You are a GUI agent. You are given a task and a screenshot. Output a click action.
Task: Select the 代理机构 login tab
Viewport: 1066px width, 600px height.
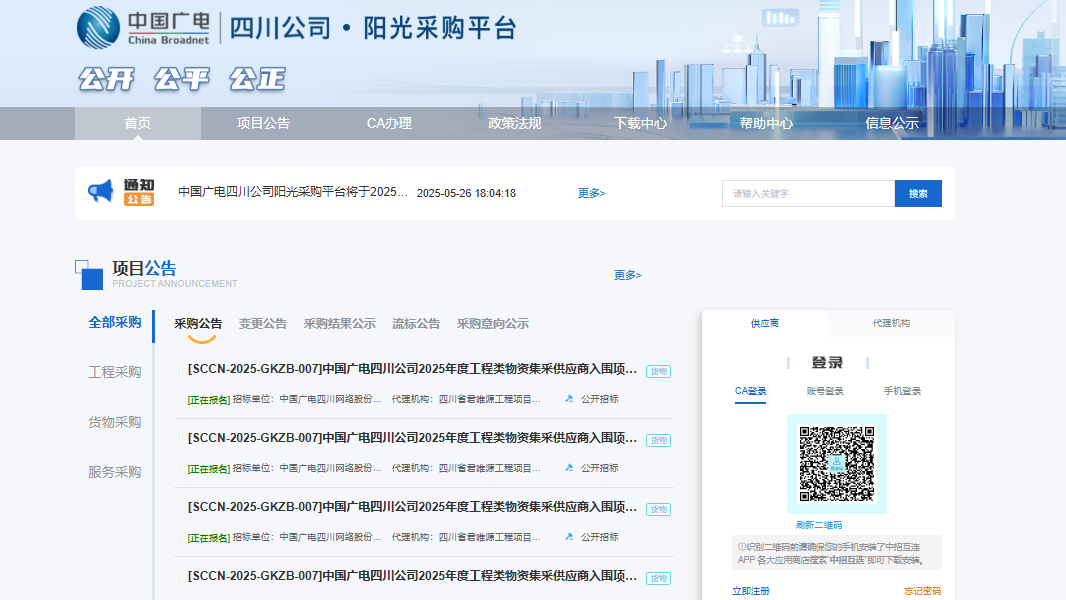(891, 323)
